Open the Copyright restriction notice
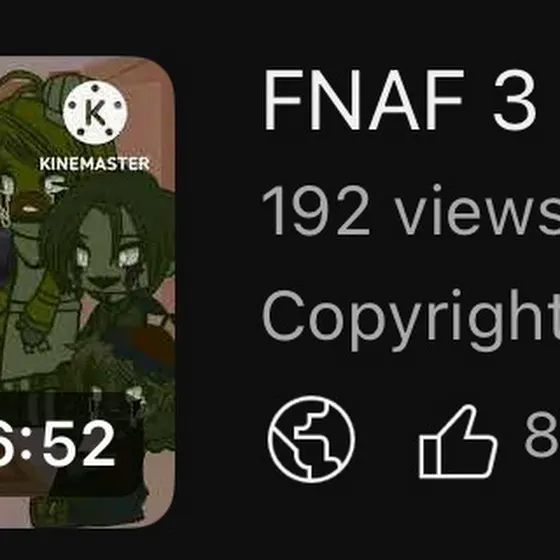The width and height of the screenshot is (560, 560). pyautogui.click(x=411, y=320)
